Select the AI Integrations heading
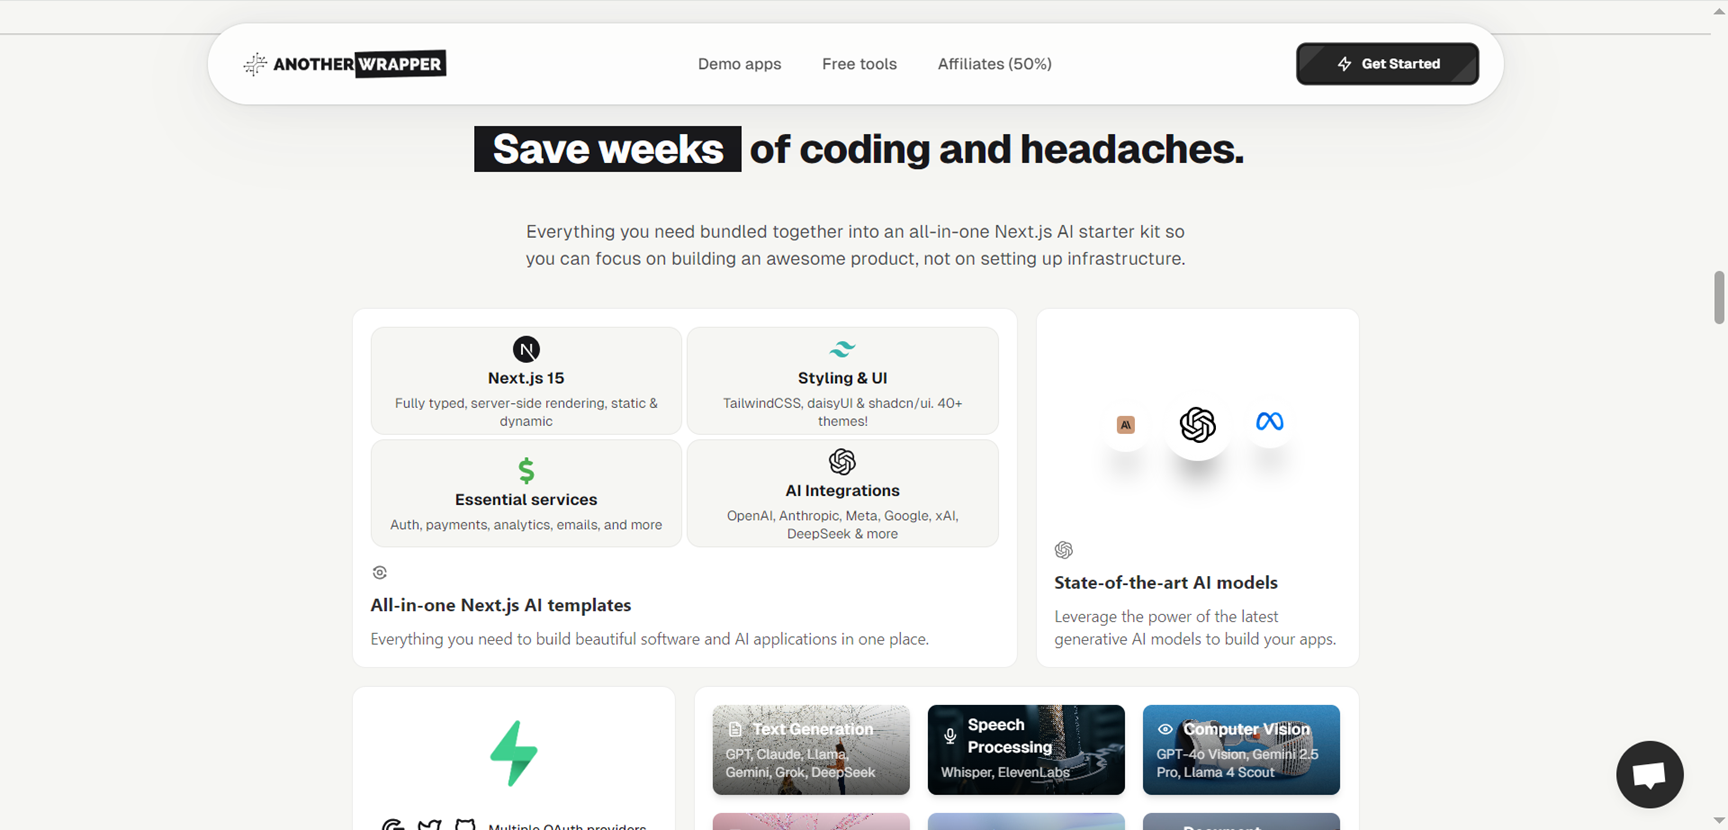The width and height of the screenshot is (1728, 830). point(842,490)
